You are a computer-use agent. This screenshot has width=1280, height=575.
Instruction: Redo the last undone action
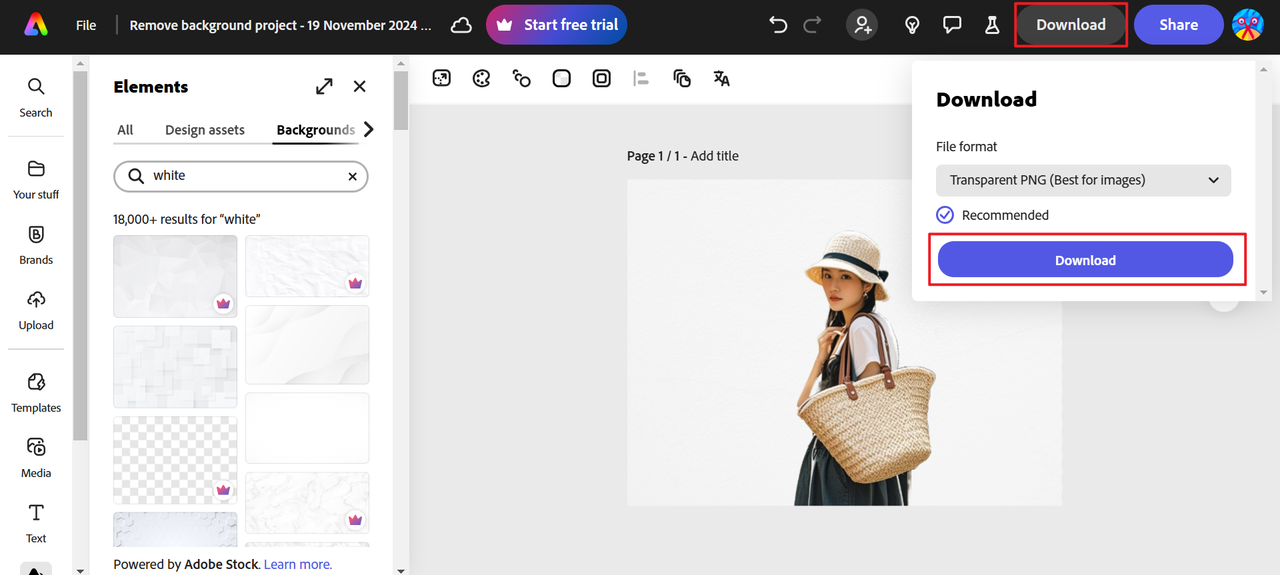pyautogui.click(x=812, y=25)
